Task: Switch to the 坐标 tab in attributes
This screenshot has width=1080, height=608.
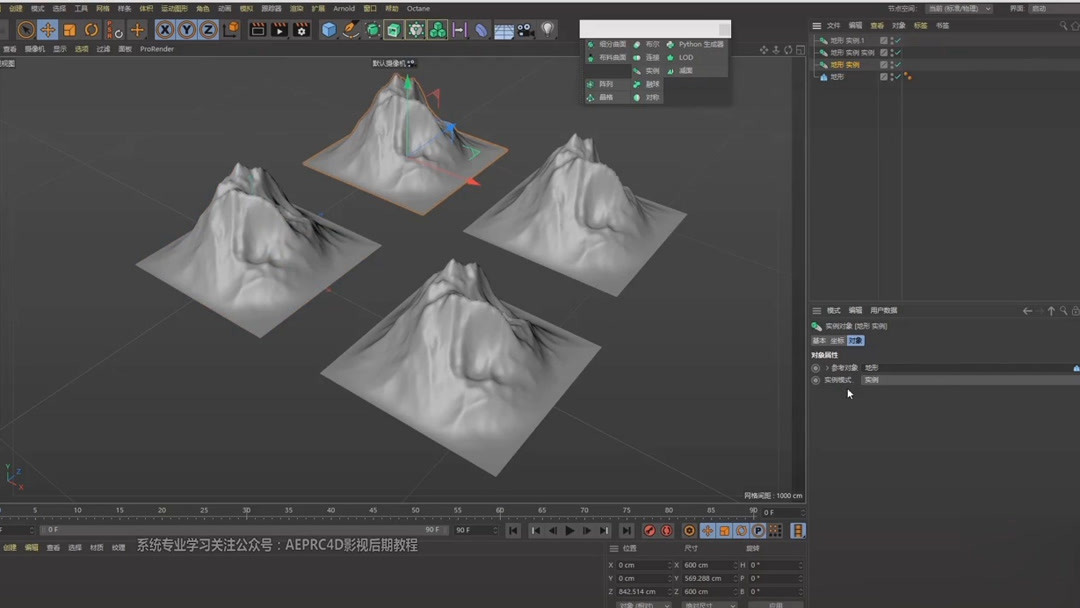Action: pyautogui.click(x=838, y=340)
